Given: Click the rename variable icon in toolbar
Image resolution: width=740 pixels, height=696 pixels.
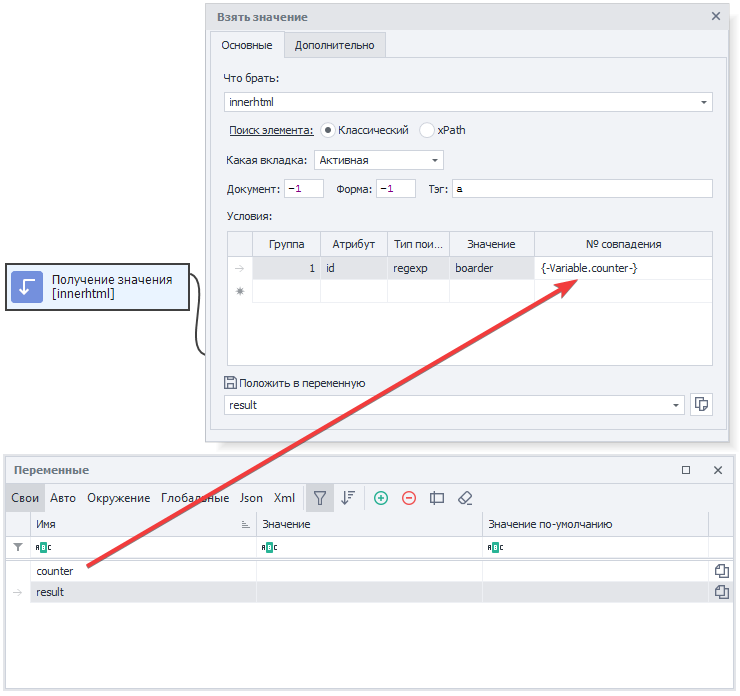Looking at the screenshot, I should pos(437,498).
